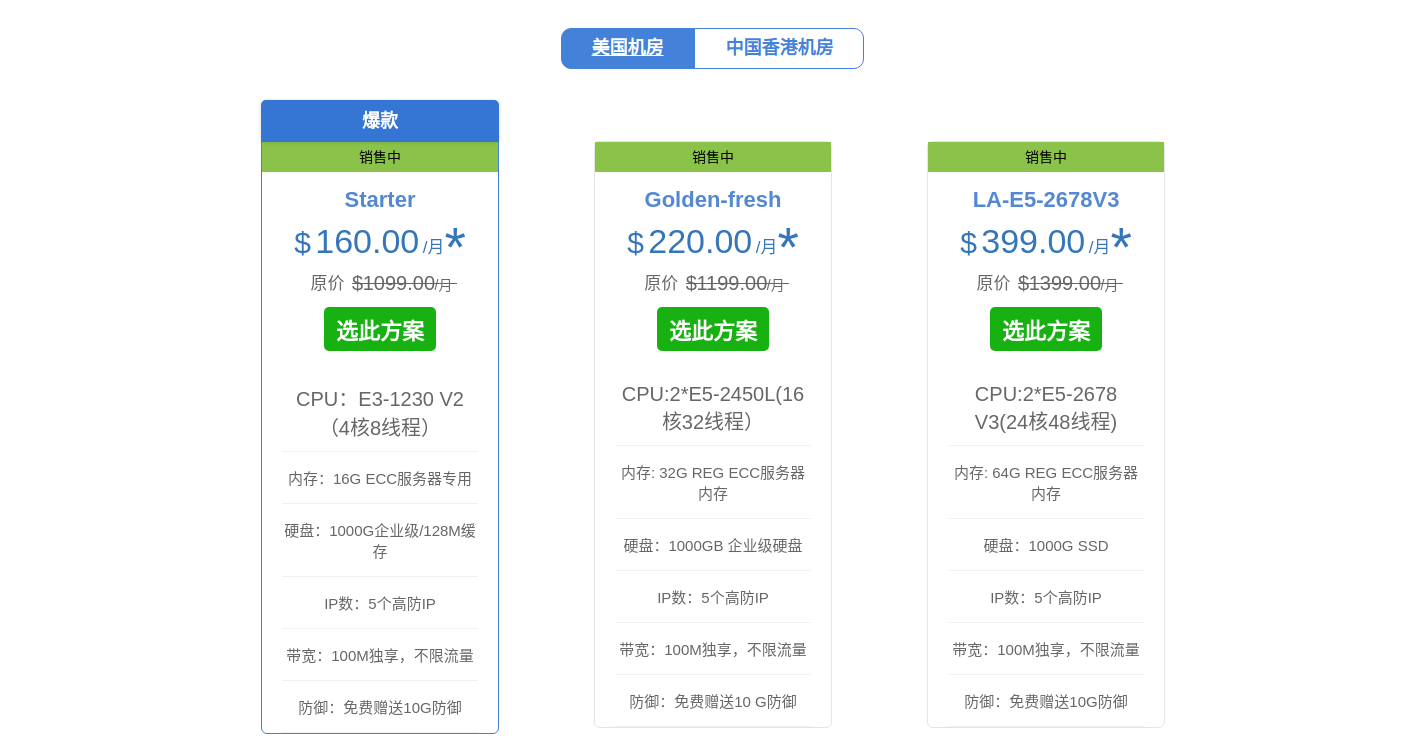Viewport: 1416px width, 755px height.
Task: Click the 爆款 badge above Starter
Action: point(380,121)
